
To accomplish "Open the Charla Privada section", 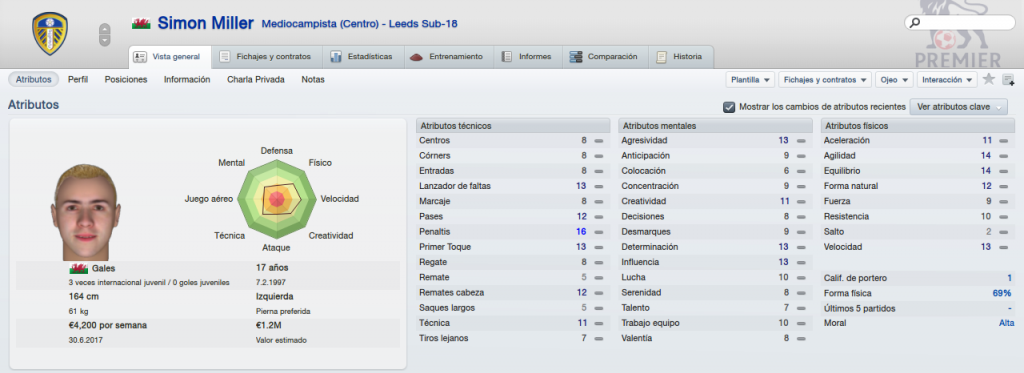I will pos(255,80).
